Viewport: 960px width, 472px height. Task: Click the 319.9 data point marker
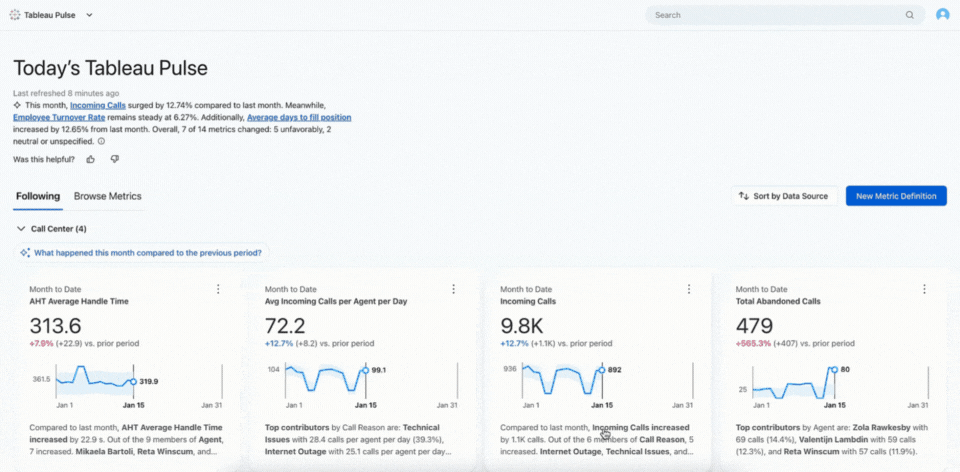point(133,381)
